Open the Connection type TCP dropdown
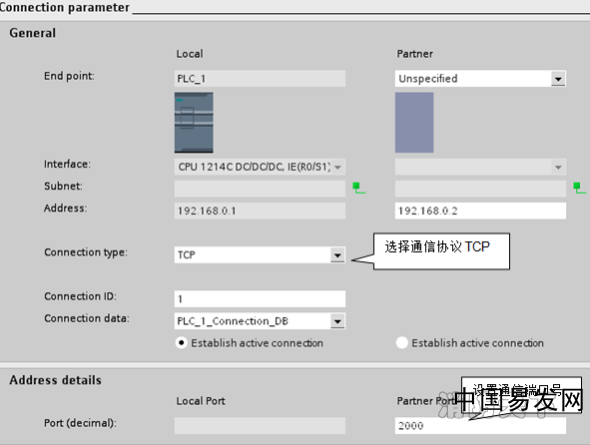This screenshot has width=590, height=445. 338,255
